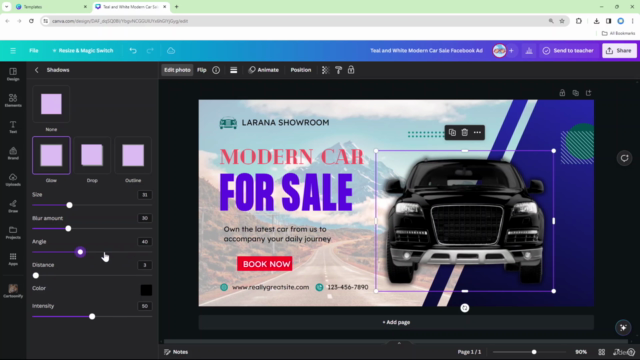The height and width of the screenshot is (360, 640).
Task: Click the Intensity slider handle
Action: [92, 316]
